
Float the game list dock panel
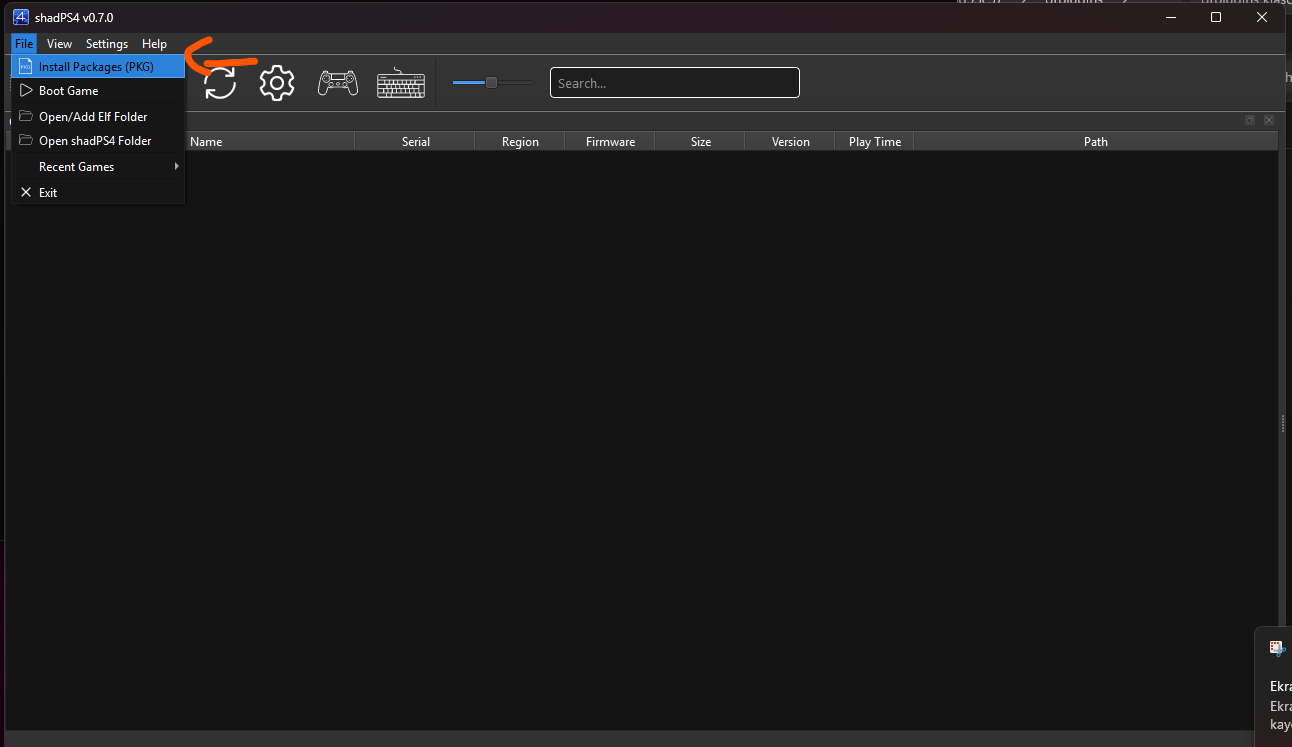tap(1250, 120)
